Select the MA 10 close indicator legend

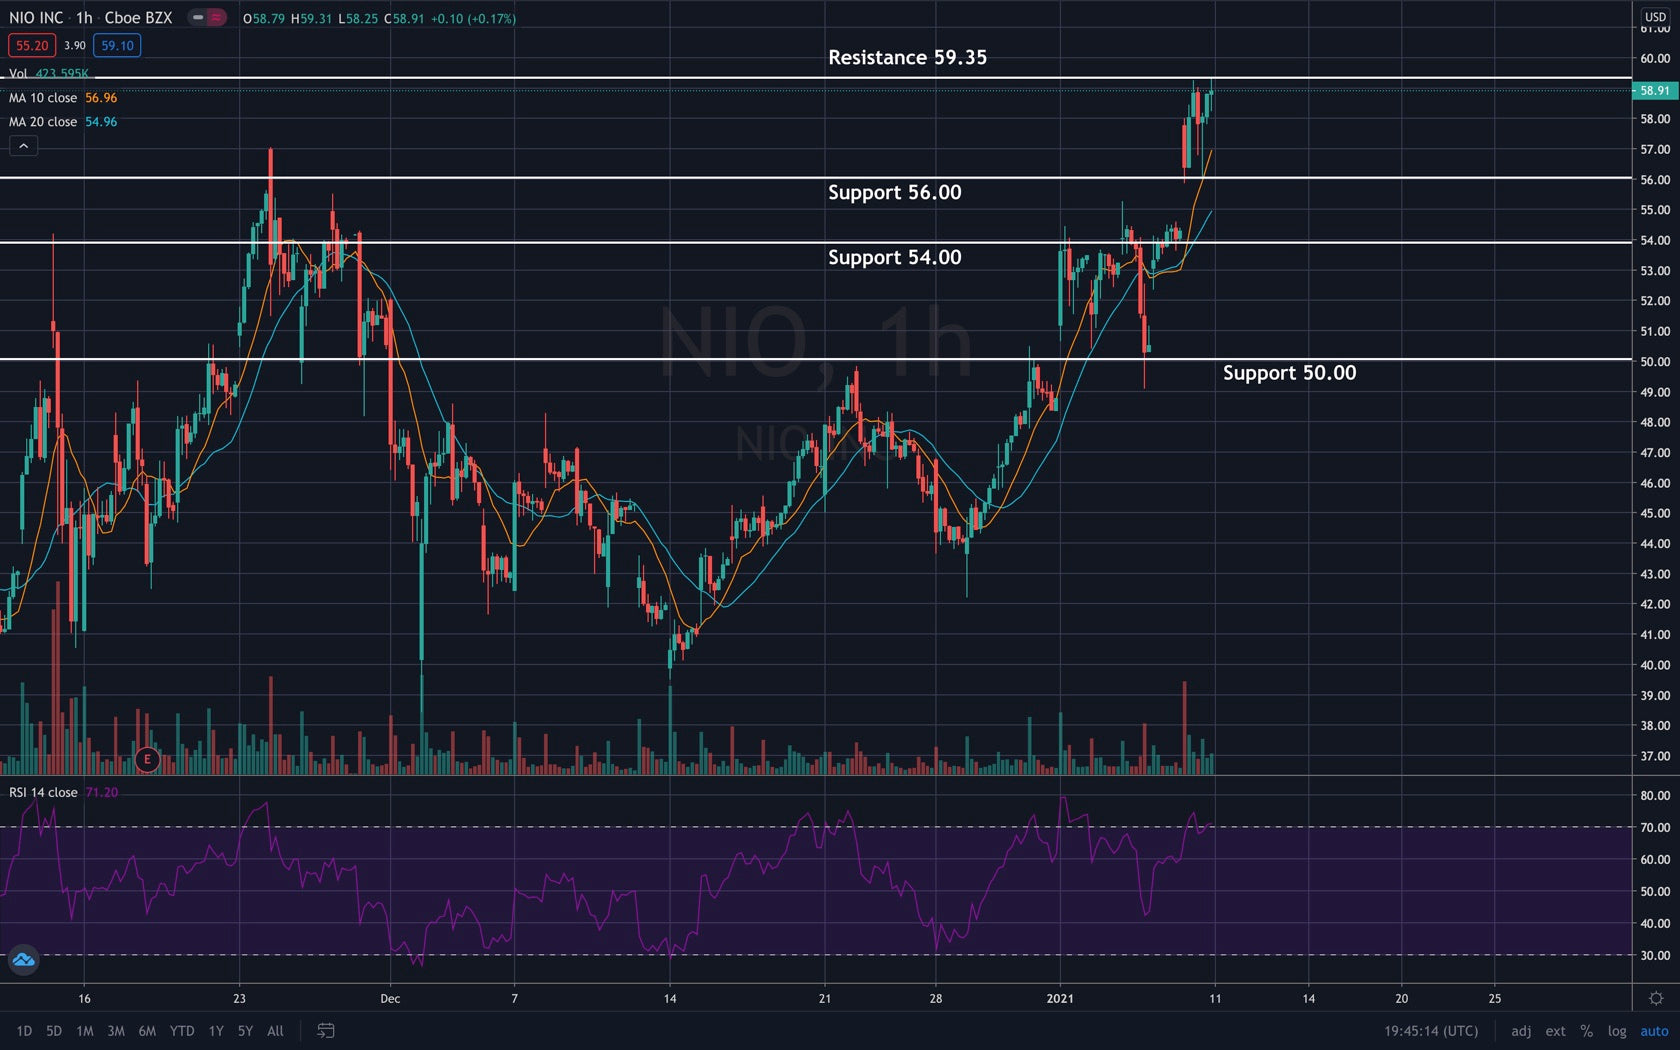[43, 98]
